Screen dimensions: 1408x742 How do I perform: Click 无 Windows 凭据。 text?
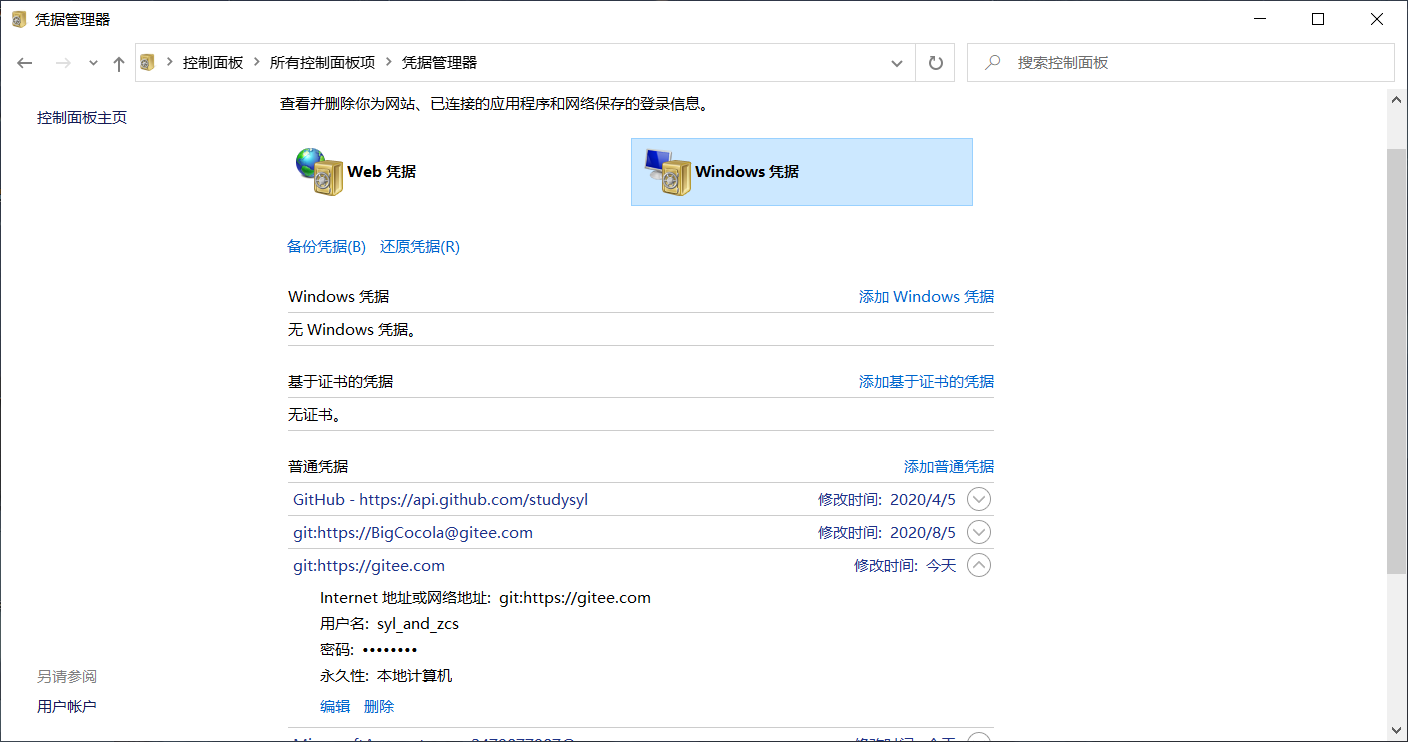click(x=352, y=330)
